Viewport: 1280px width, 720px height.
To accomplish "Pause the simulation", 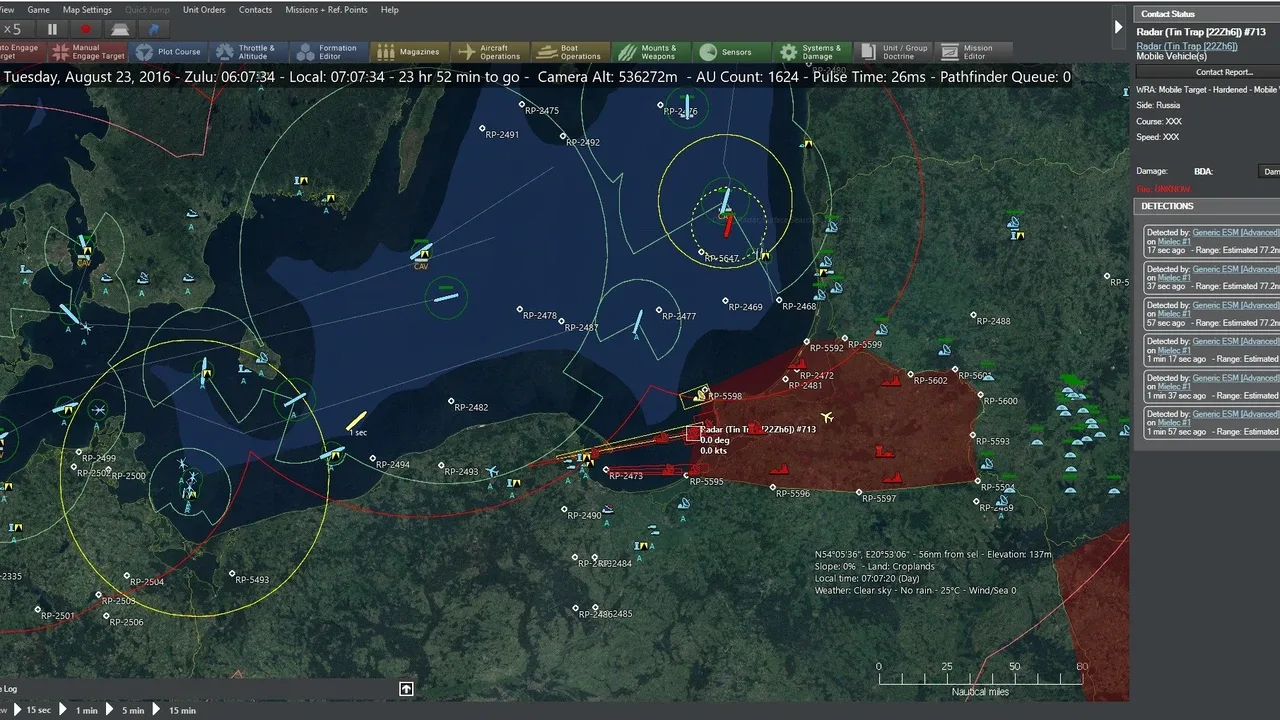I will [53, 29].
